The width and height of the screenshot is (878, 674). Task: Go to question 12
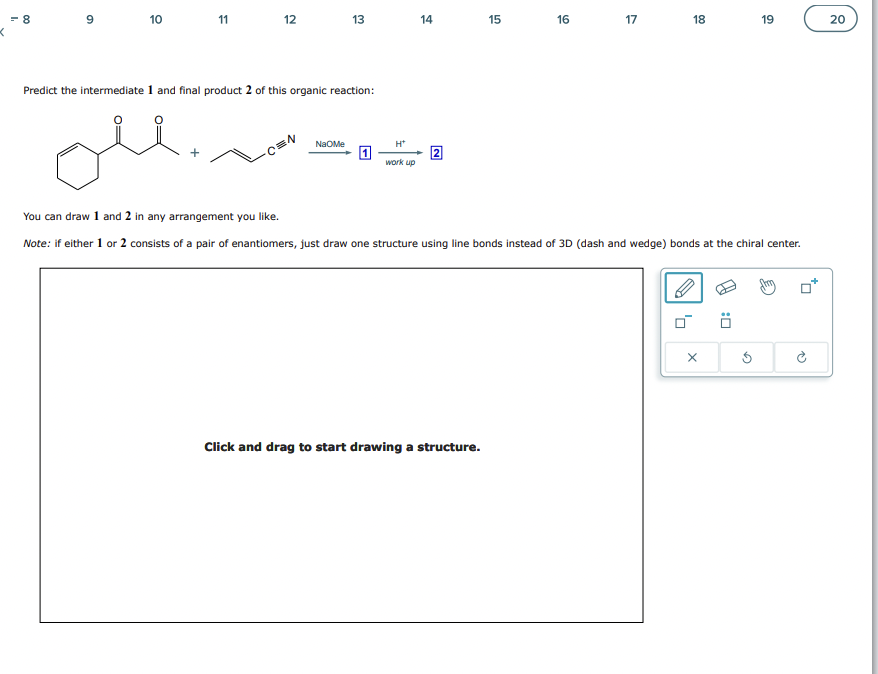(290, 19)
